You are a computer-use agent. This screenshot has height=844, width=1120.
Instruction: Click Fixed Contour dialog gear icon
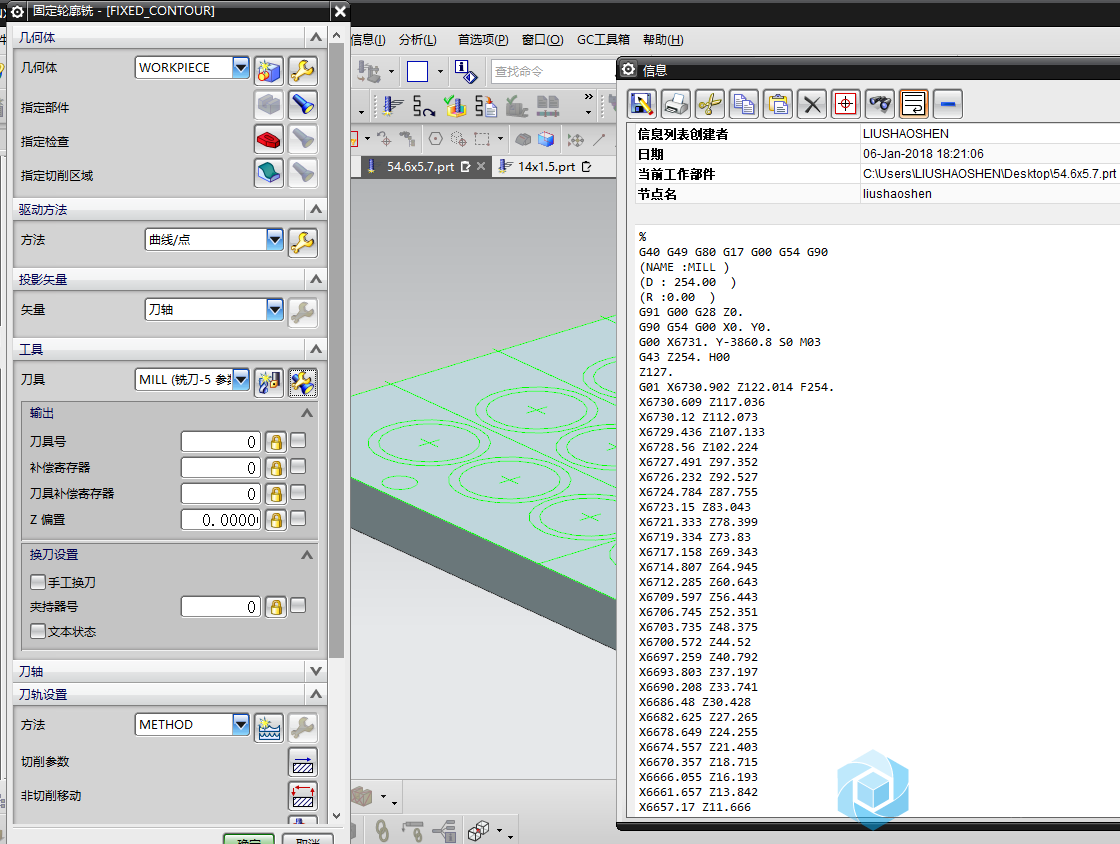point(18,11)
